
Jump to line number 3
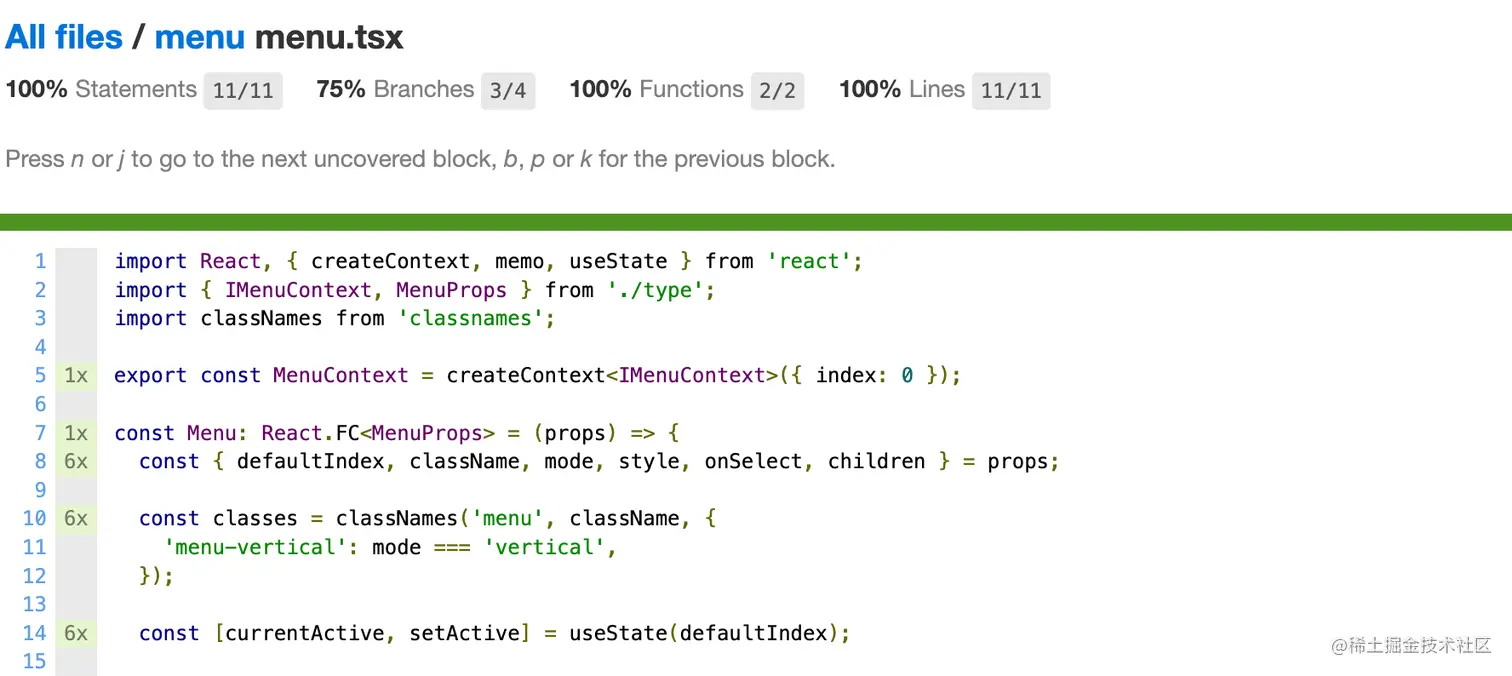[x=40, y=318]
